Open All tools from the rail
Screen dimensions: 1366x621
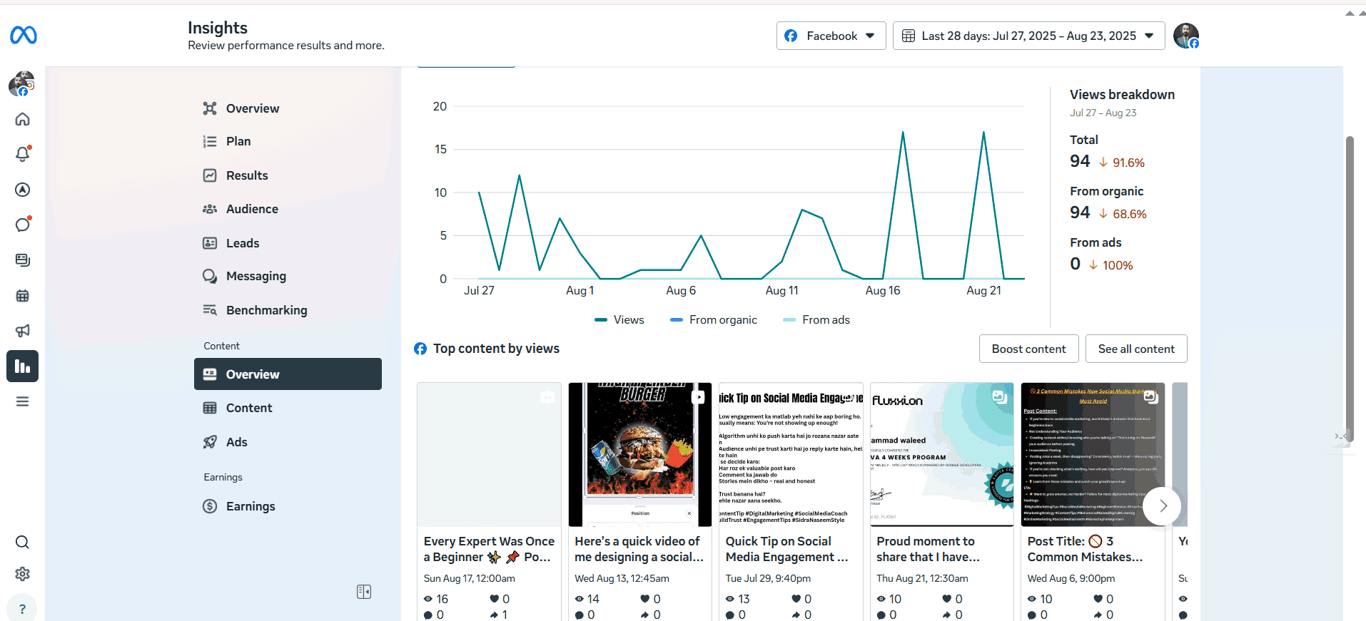click(22, 401)
